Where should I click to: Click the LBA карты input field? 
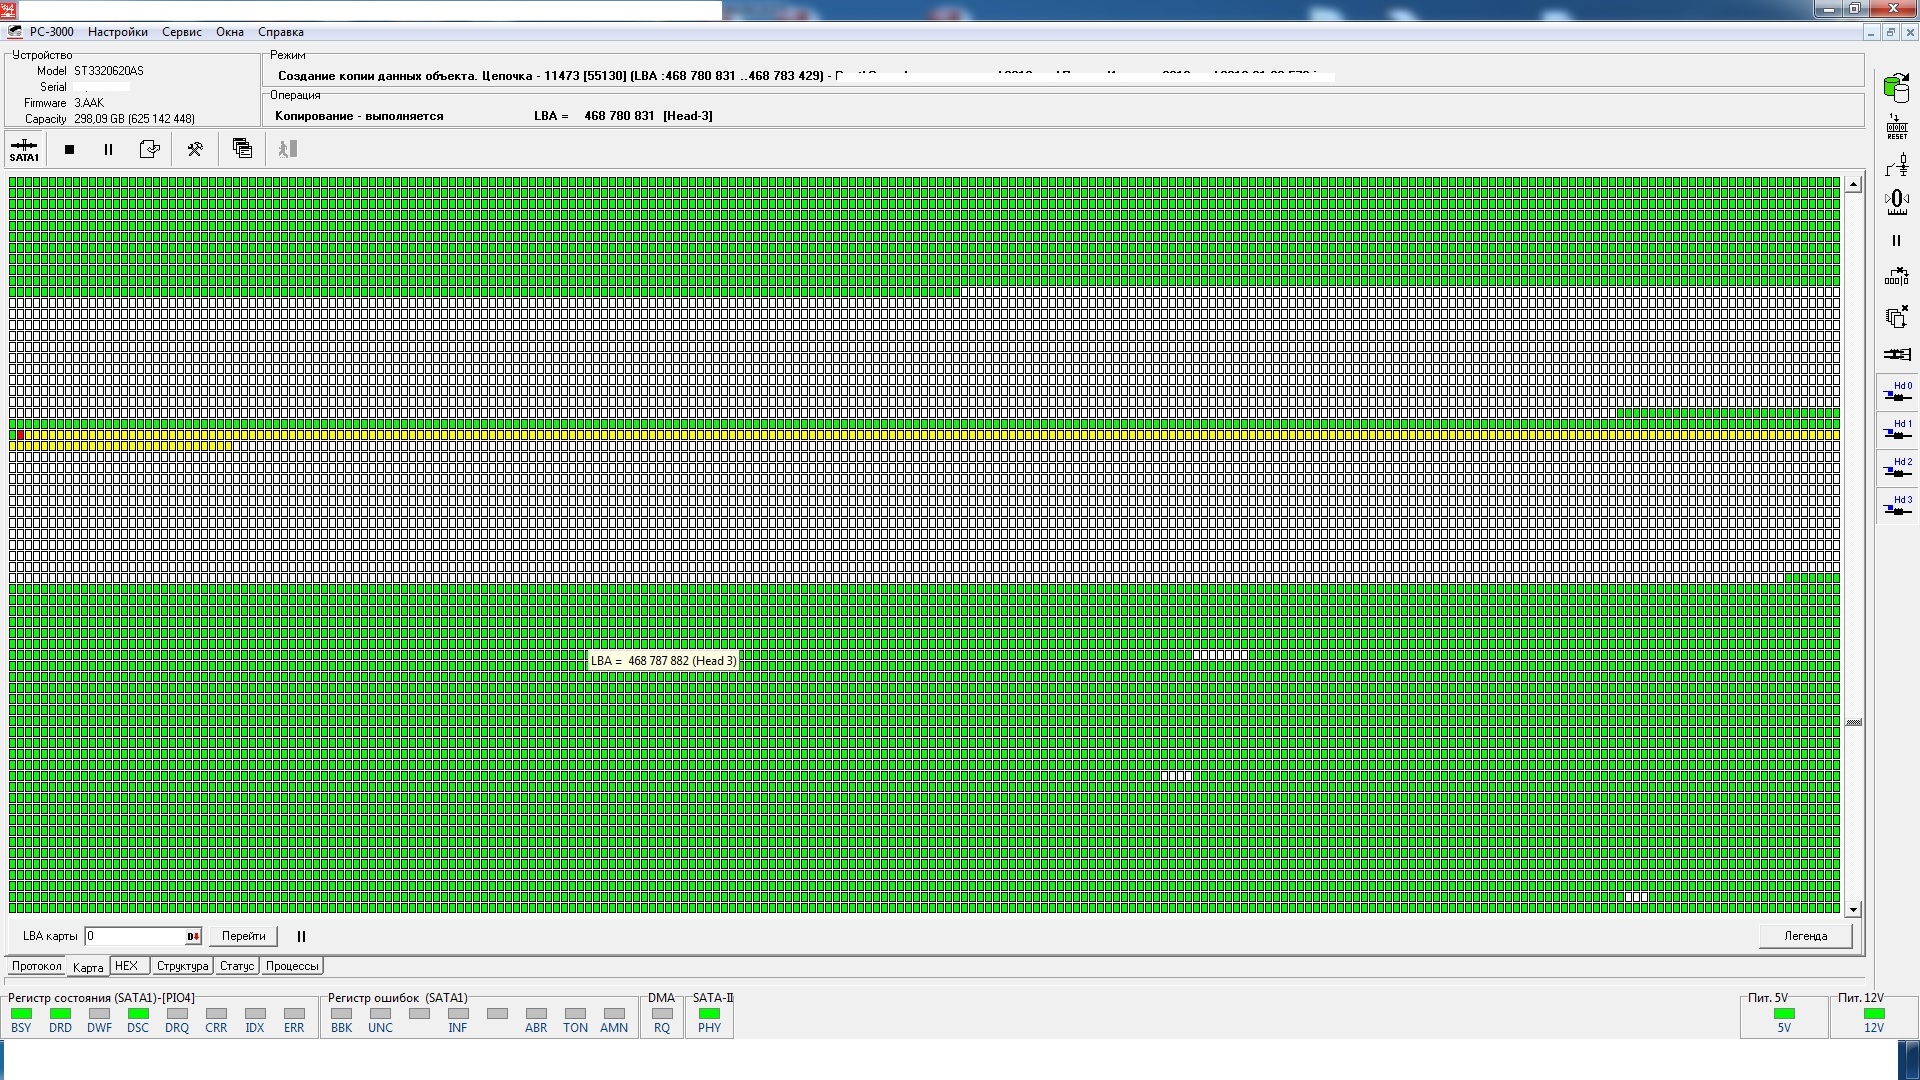pos(135,936)
